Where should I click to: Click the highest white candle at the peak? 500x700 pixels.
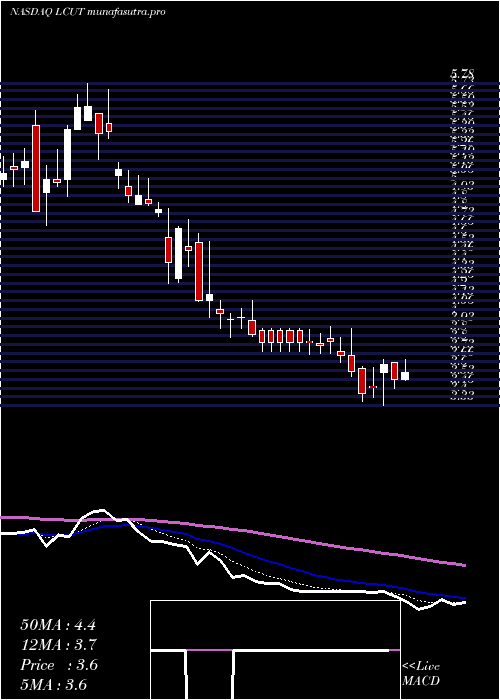88,113
